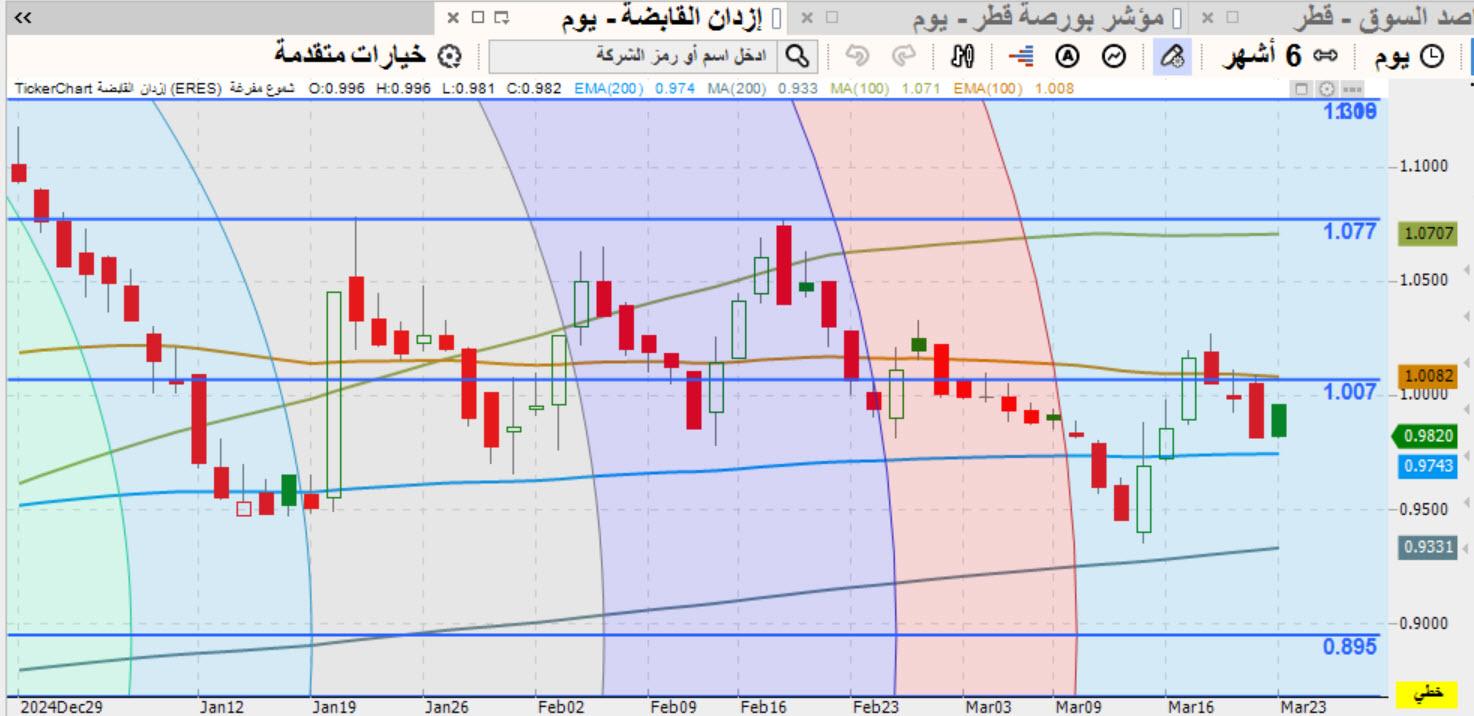
Task: Close the راصد السوق - قطر tab
Action: click(1207, 17)
